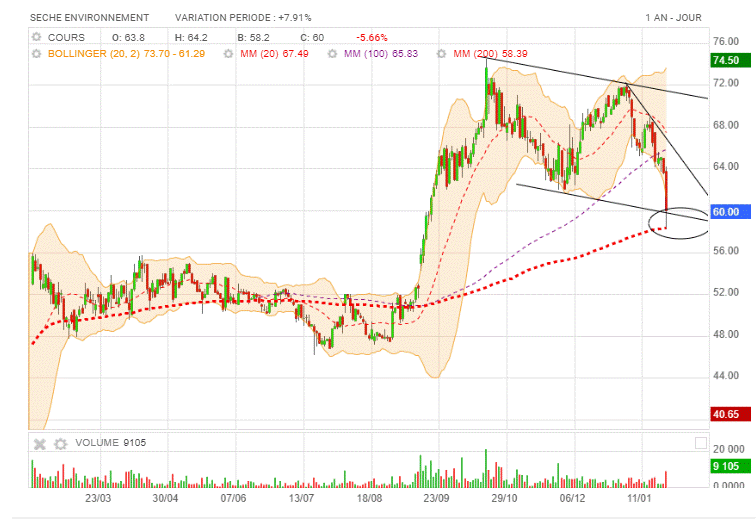Tick the checkbox in the volume panel
This screenshot has width=756, height=519.
tap(701, 443)
